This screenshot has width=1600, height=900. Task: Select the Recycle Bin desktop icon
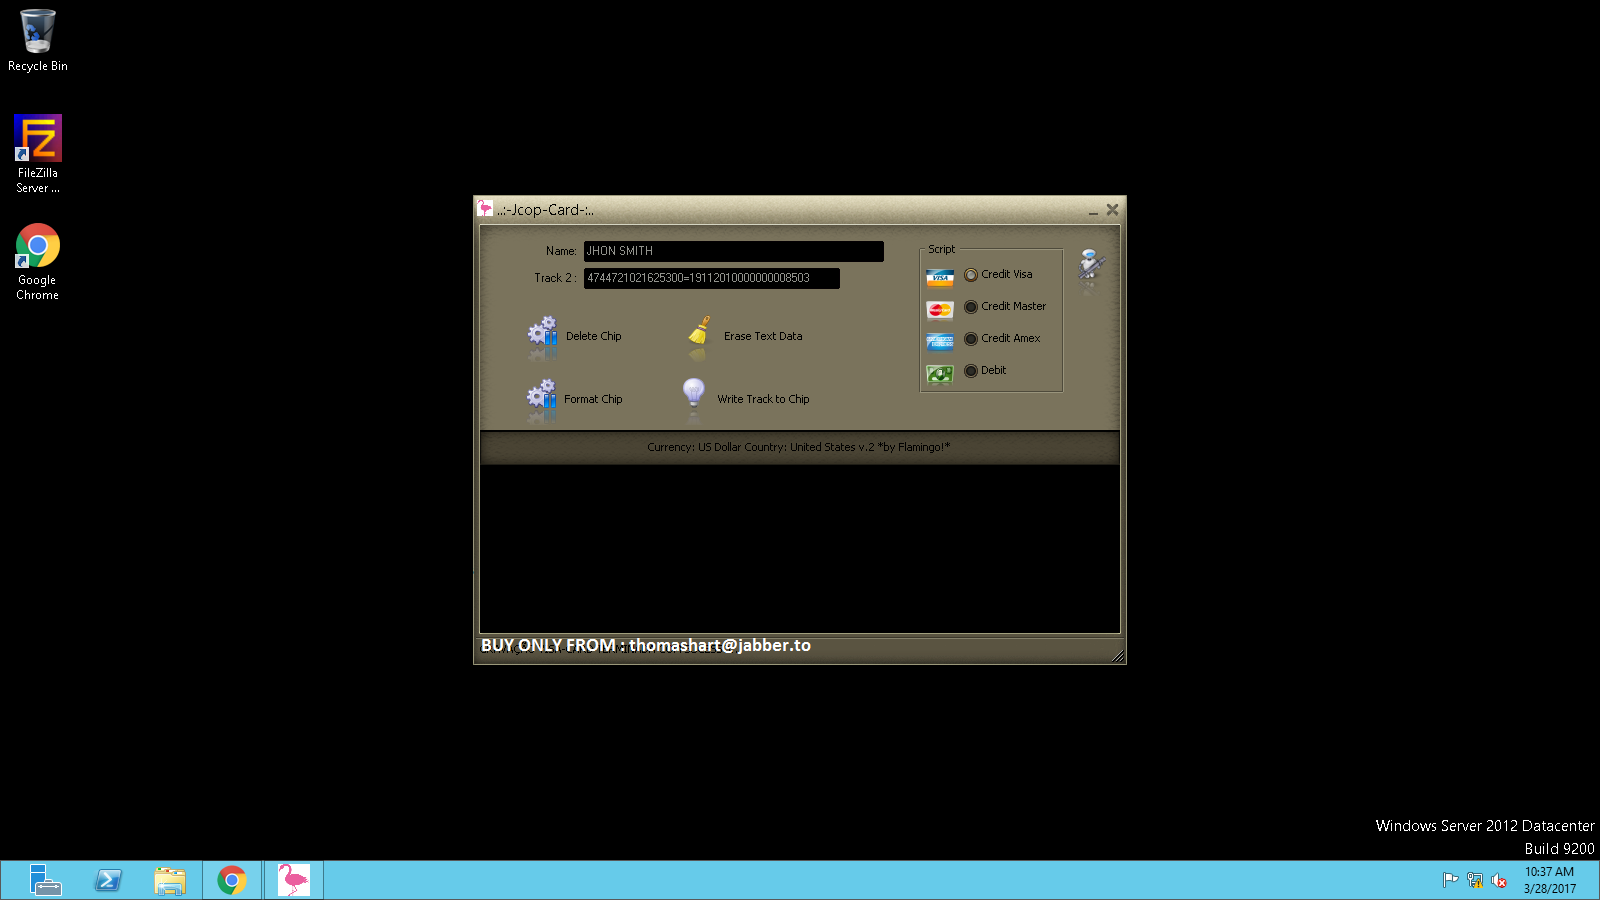[x=38, y=41]
